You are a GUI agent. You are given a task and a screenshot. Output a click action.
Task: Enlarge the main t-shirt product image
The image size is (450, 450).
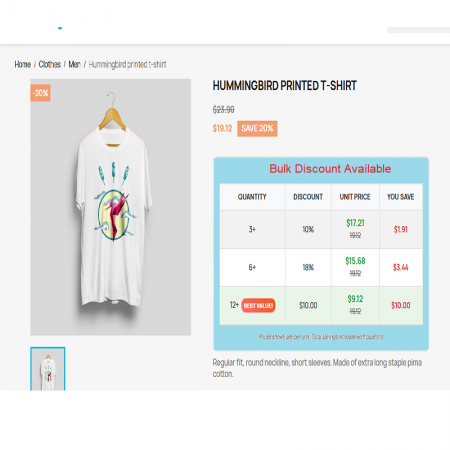point(111,207)
